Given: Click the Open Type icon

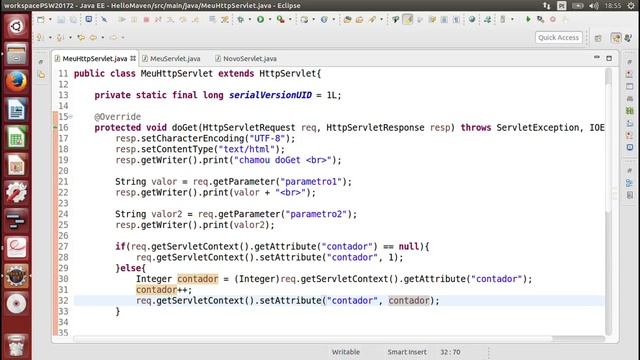Looking at the screenshot, I should coord(347,19).
